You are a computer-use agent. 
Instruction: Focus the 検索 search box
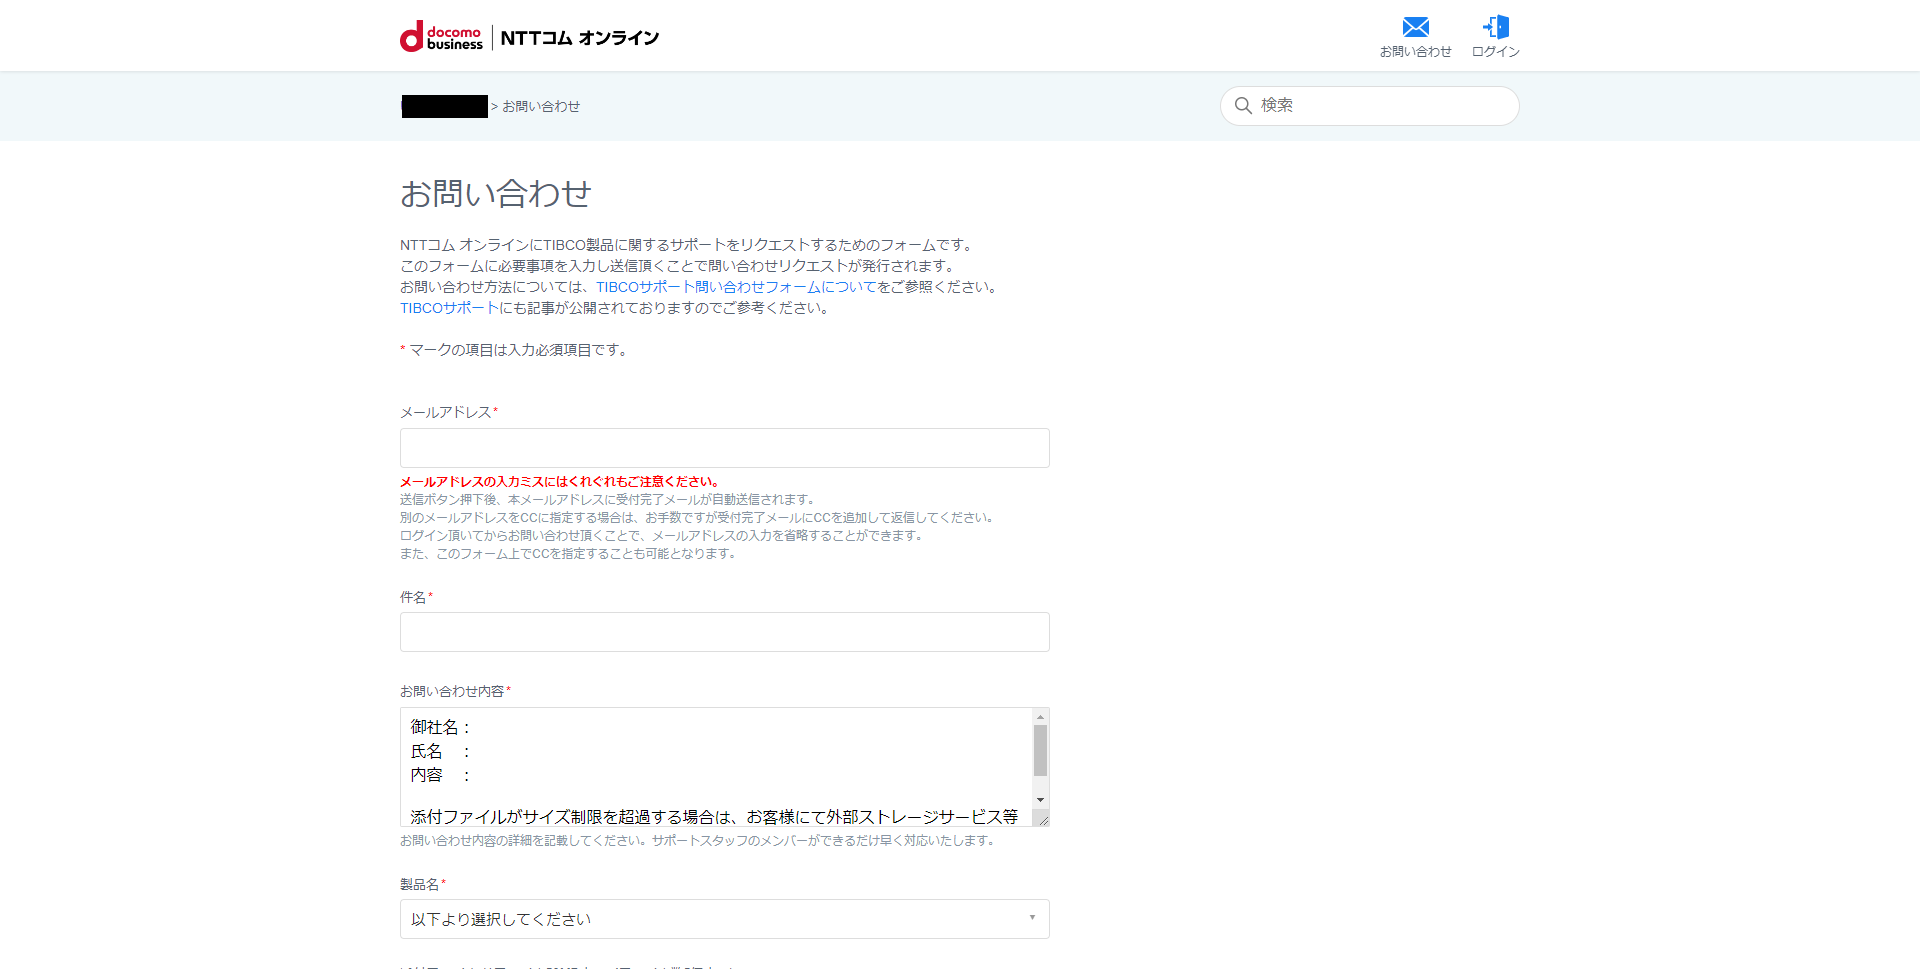point(1380,106)
